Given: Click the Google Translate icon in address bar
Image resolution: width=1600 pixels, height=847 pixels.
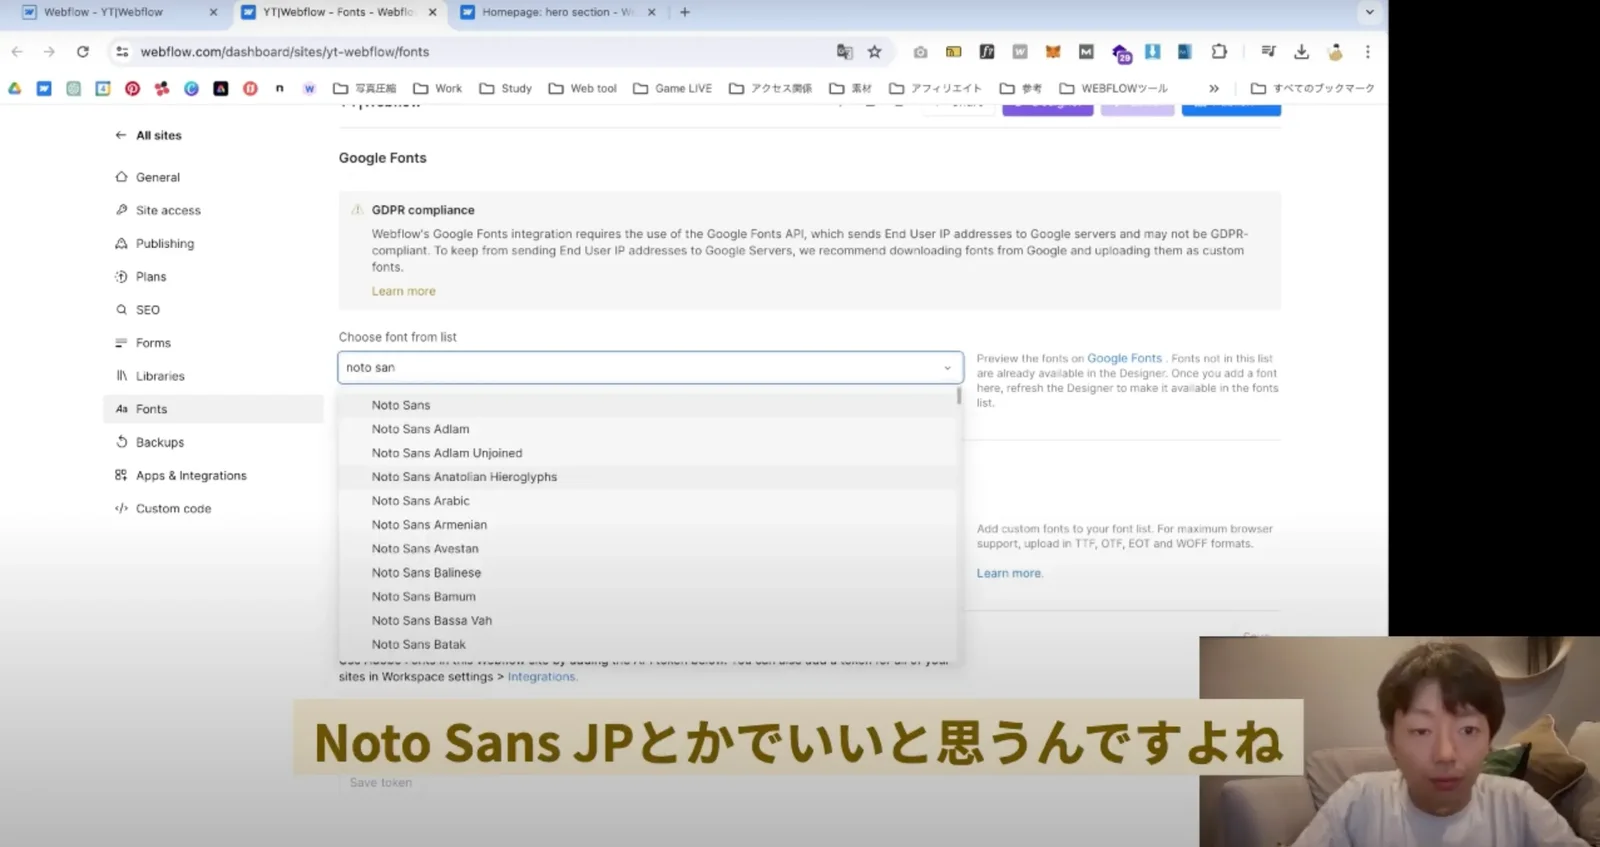Looking at the screenshot, I should click(x=845, y=51).
